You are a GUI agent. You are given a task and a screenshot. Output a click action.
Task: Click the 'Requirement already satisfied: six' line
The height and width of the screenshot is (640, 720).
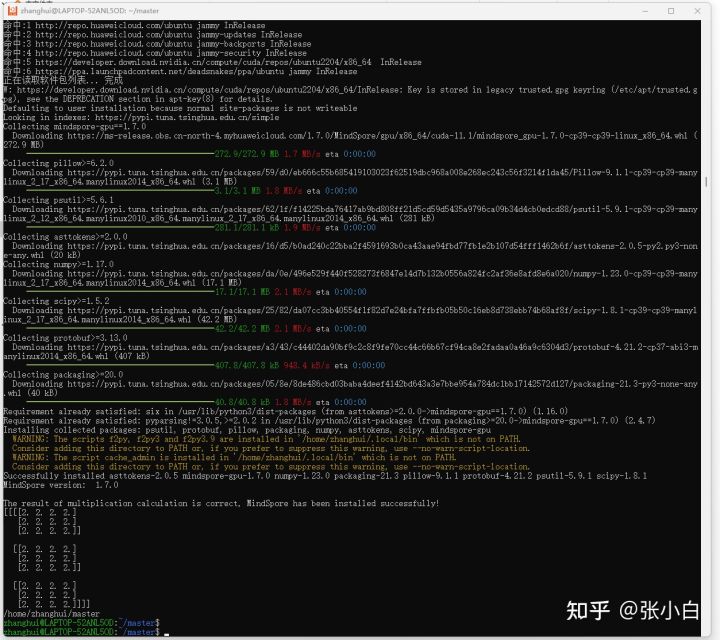pyautogui.click(x=286, y=411)
